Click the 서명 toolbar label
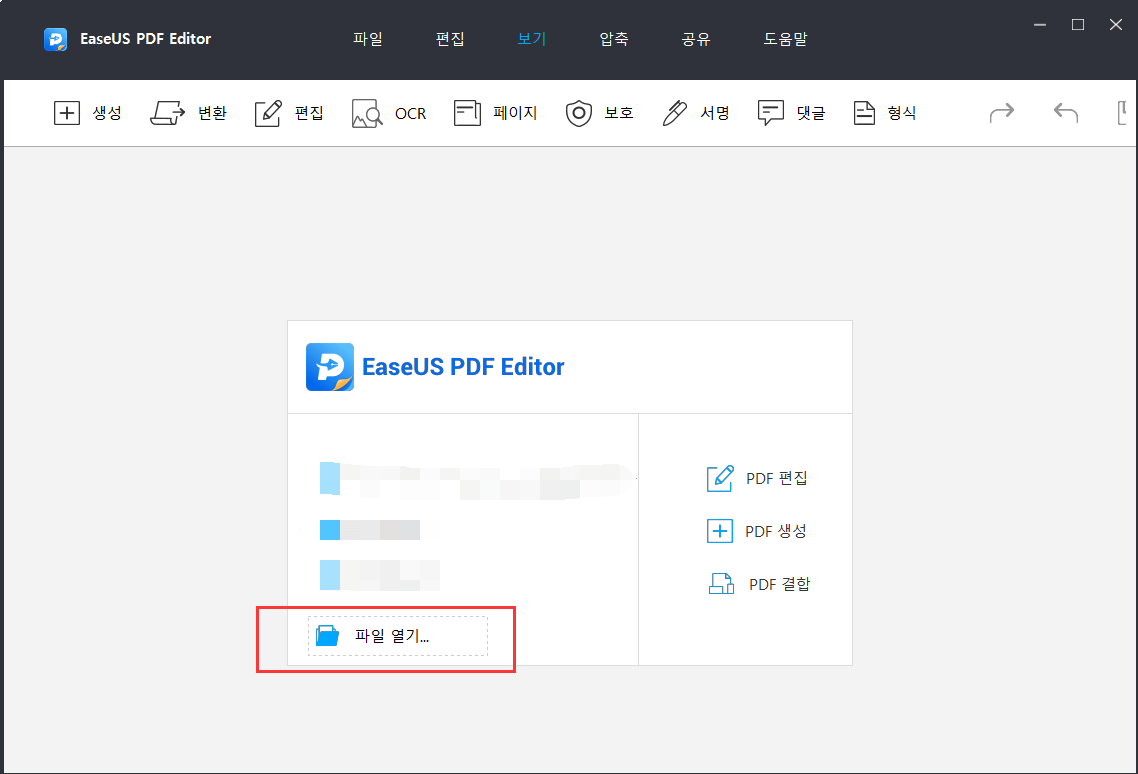 coord(715,113)
